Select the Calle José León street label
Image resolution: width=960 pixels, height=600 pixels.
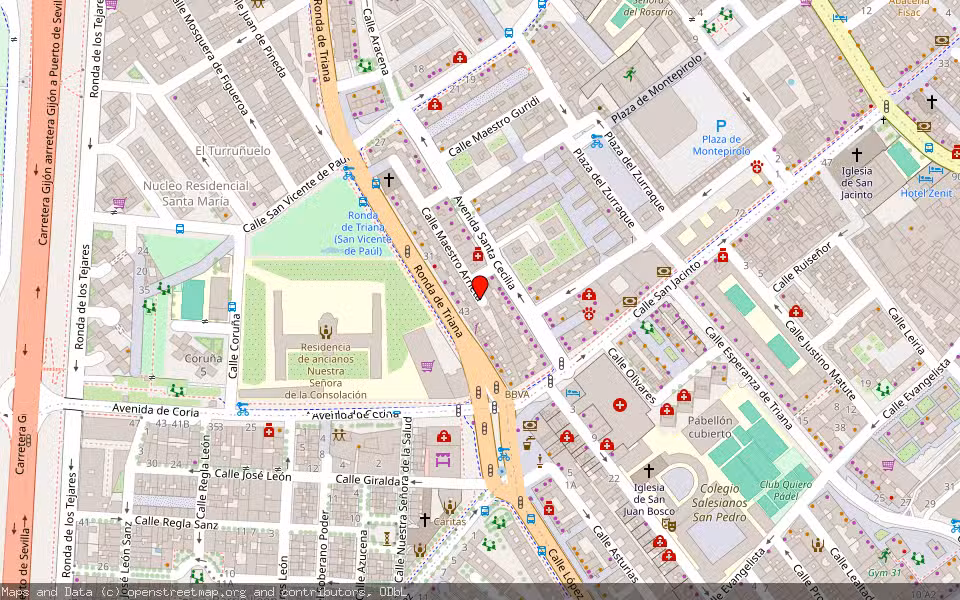(x=253, y=474)
